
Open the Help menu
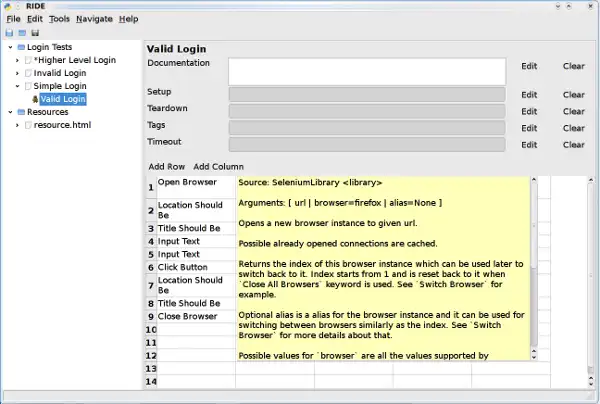point(129,19)
